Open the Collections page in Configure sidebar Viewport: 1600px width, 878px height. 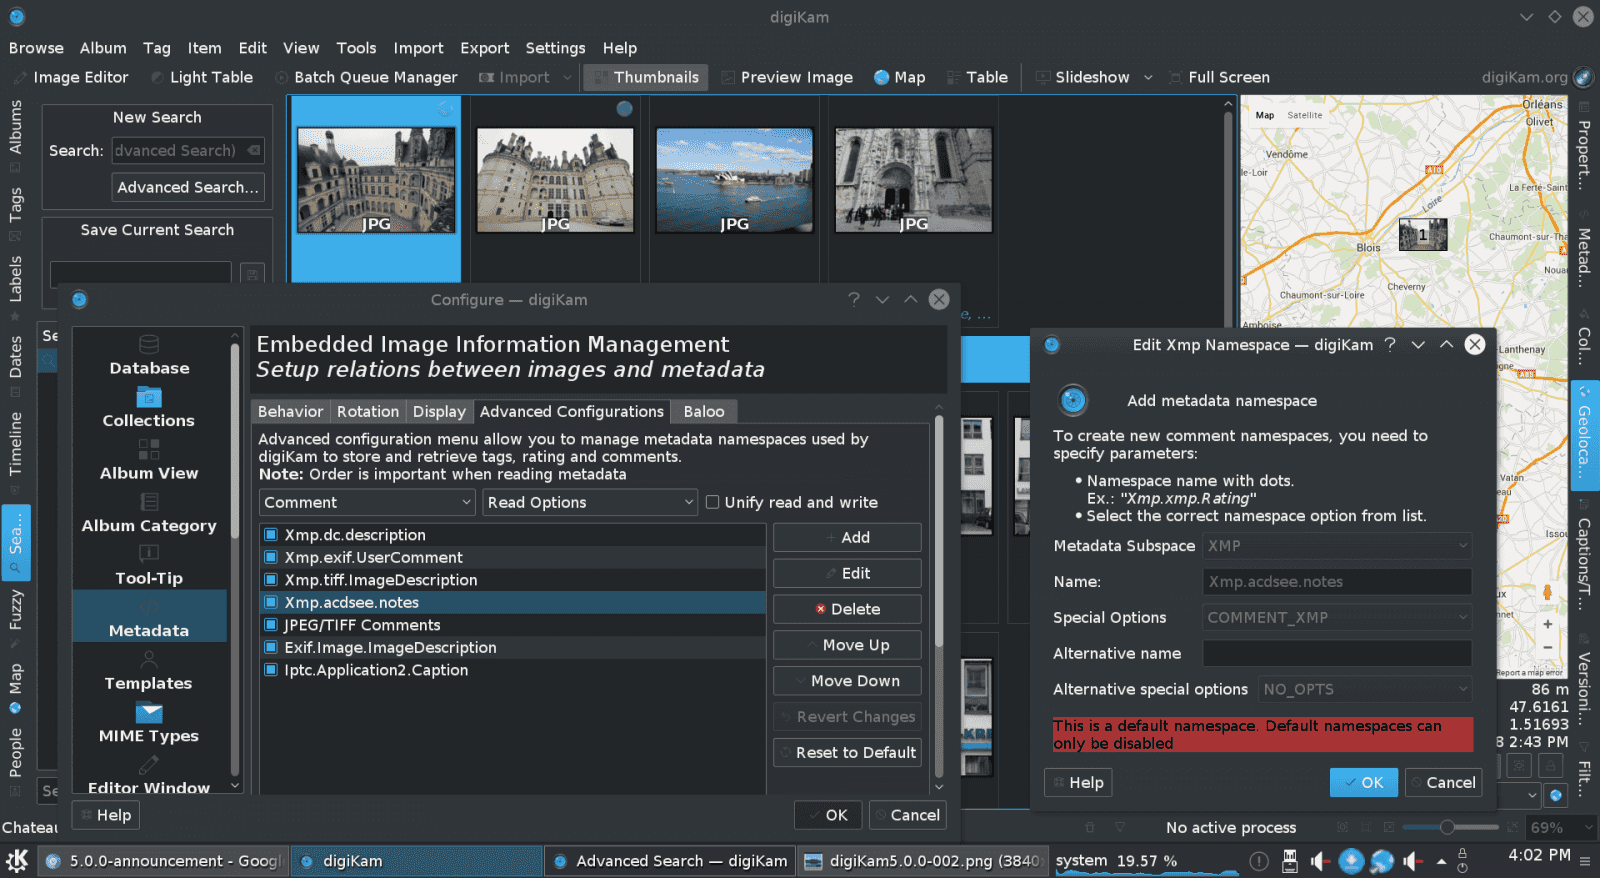click(149, 408)
